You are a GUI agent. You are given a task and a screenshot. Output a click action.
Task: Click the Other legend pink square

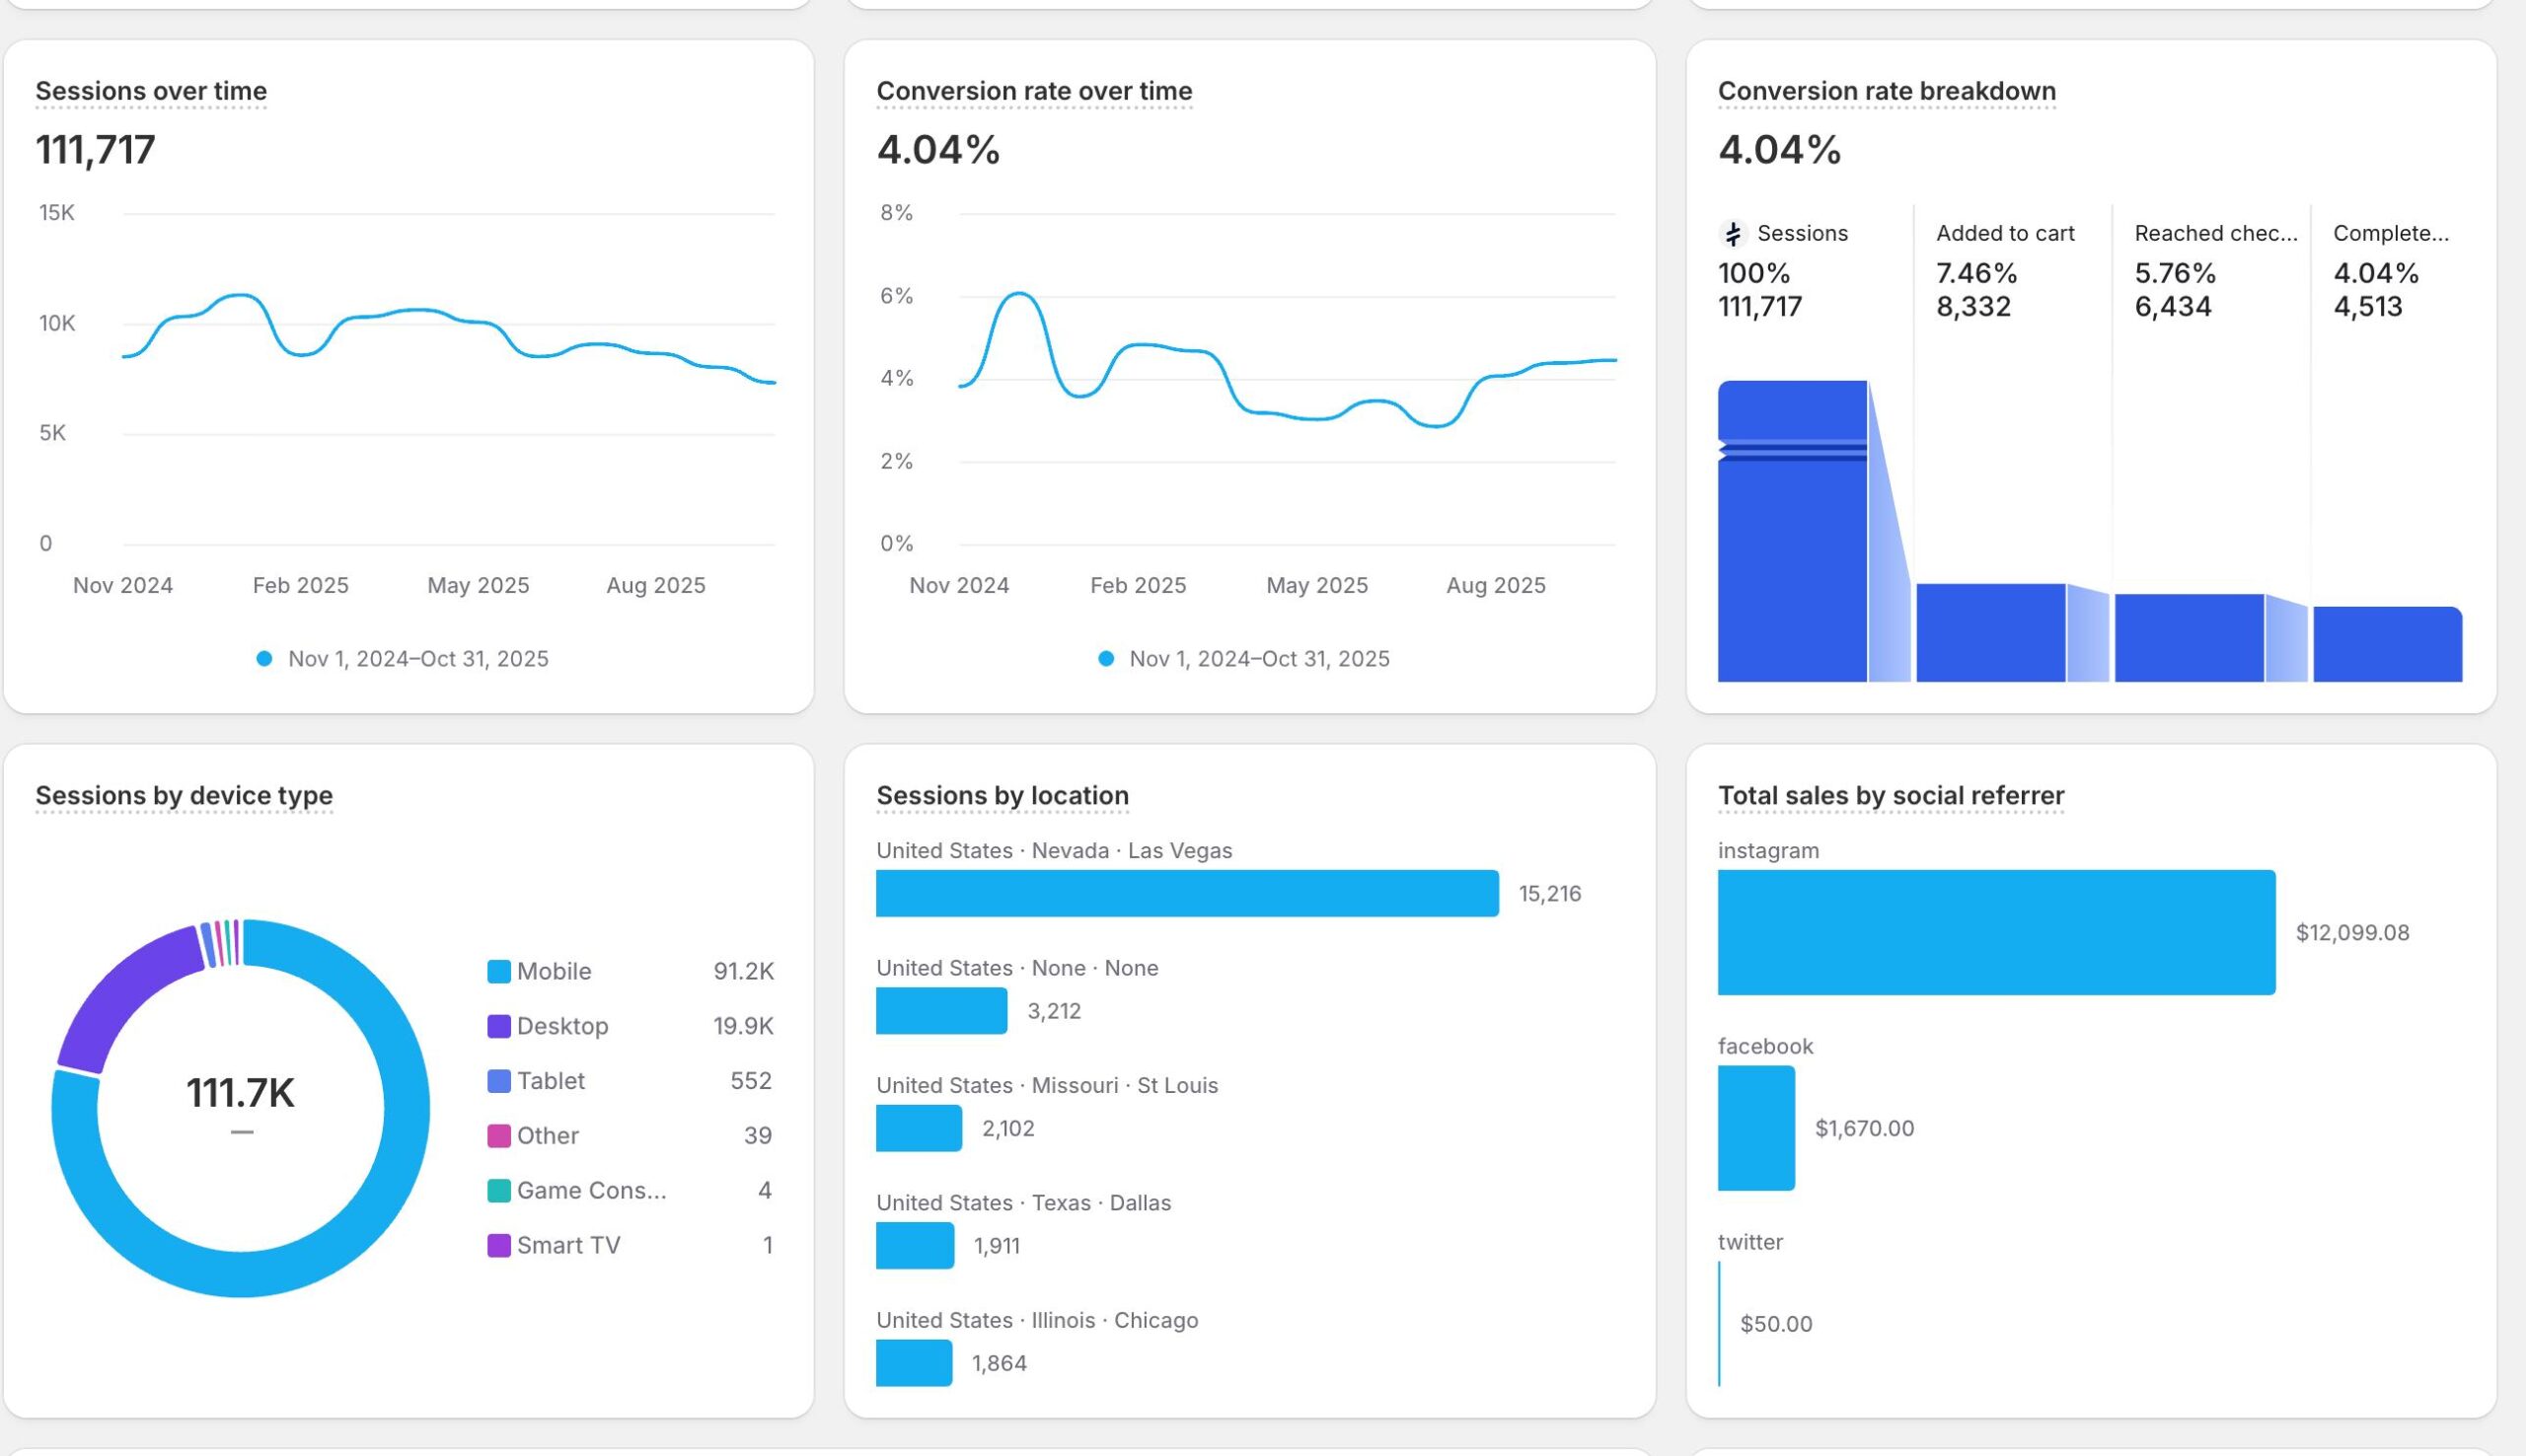click(498, 1136)
